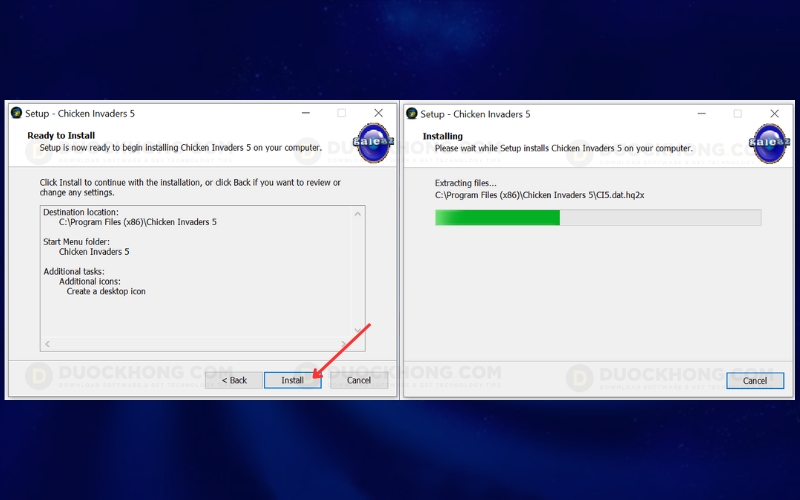Click the Install button in Ready to Install window
This screenshot has width=800, height=500.
click(x=292, y=380)
